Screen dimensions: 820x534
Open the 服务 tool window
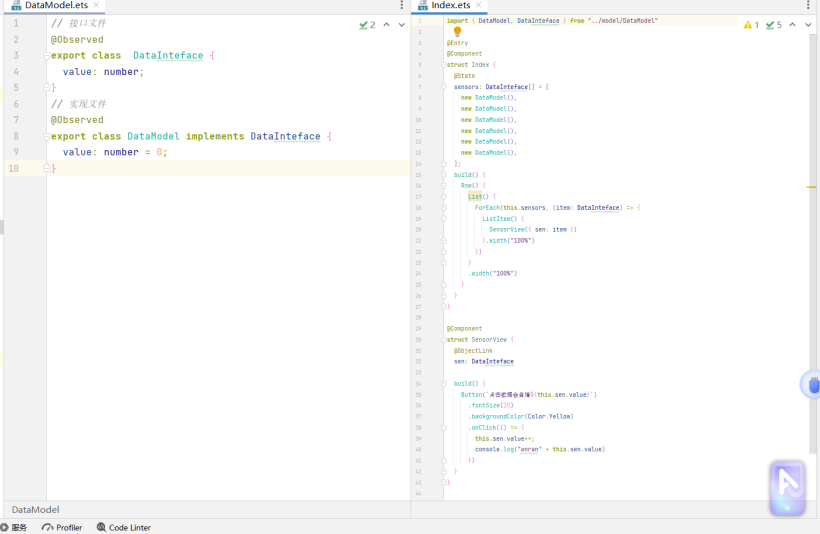[14, 527]
